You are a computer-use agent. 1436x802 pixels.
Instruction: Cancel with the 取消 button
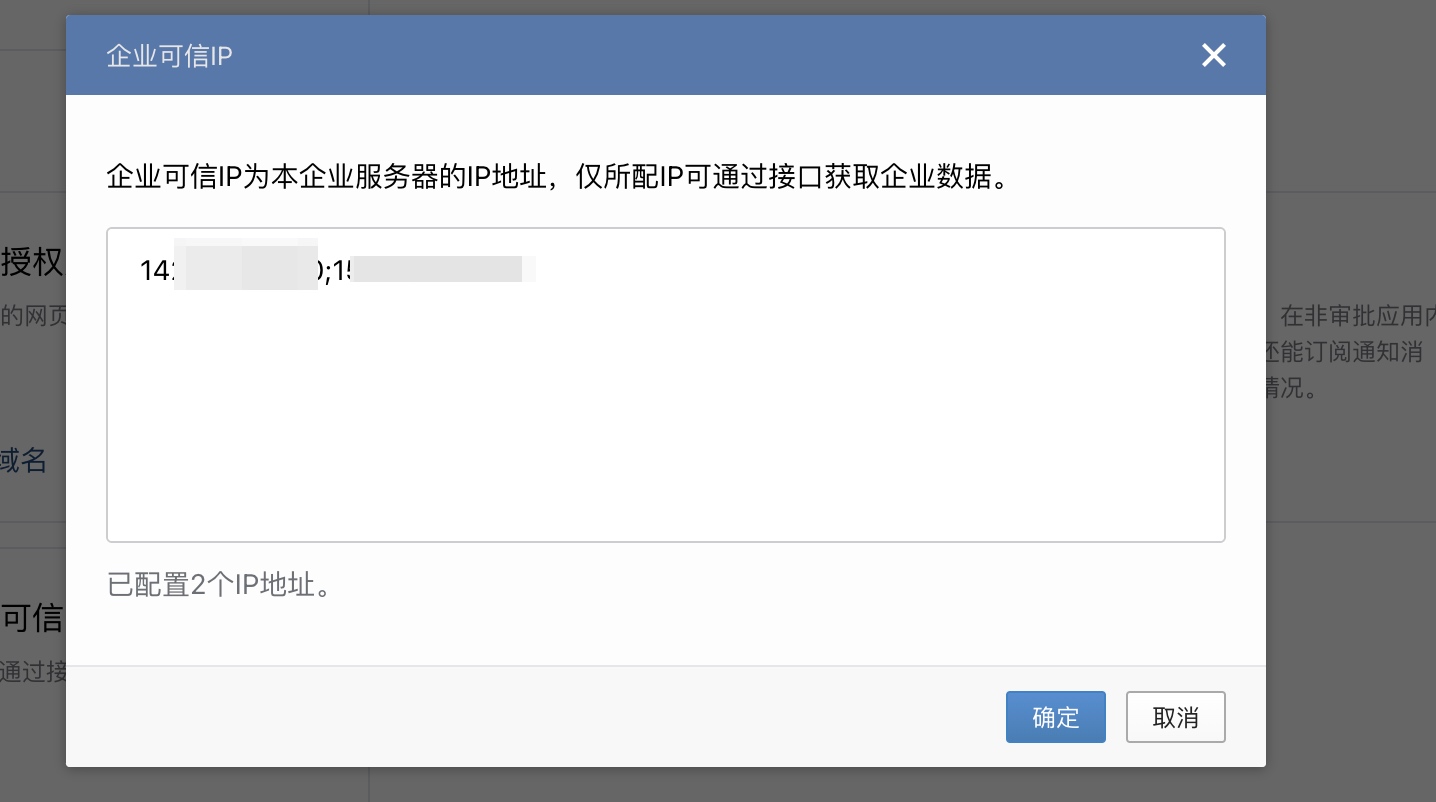tap(1176, 717)
